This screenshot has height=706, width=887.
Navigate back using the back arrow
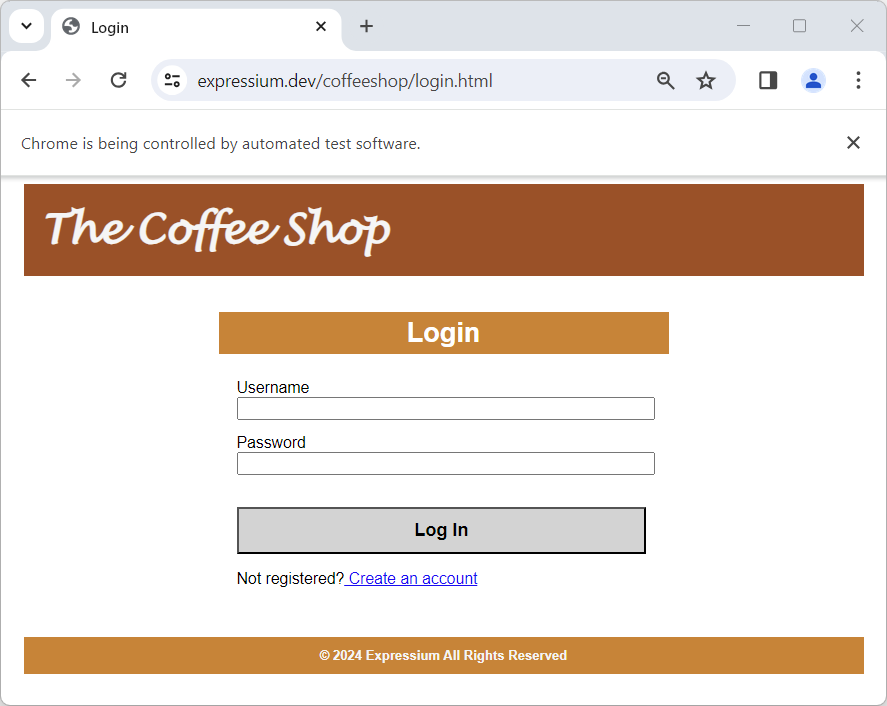(x=28, y=80)
